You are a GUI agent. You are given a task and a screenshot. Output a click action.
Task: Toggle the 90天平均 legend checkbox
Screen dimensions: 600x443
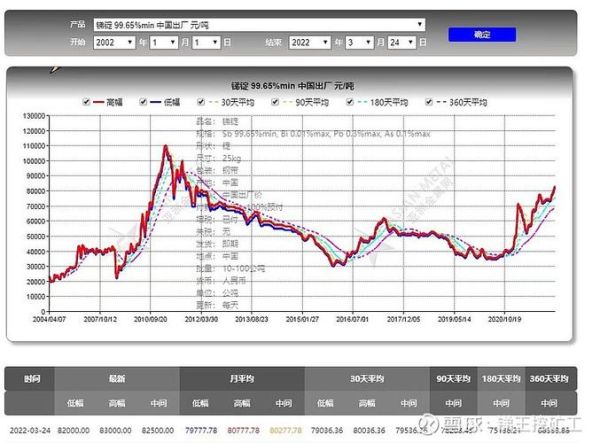click(x=276, y=102)
